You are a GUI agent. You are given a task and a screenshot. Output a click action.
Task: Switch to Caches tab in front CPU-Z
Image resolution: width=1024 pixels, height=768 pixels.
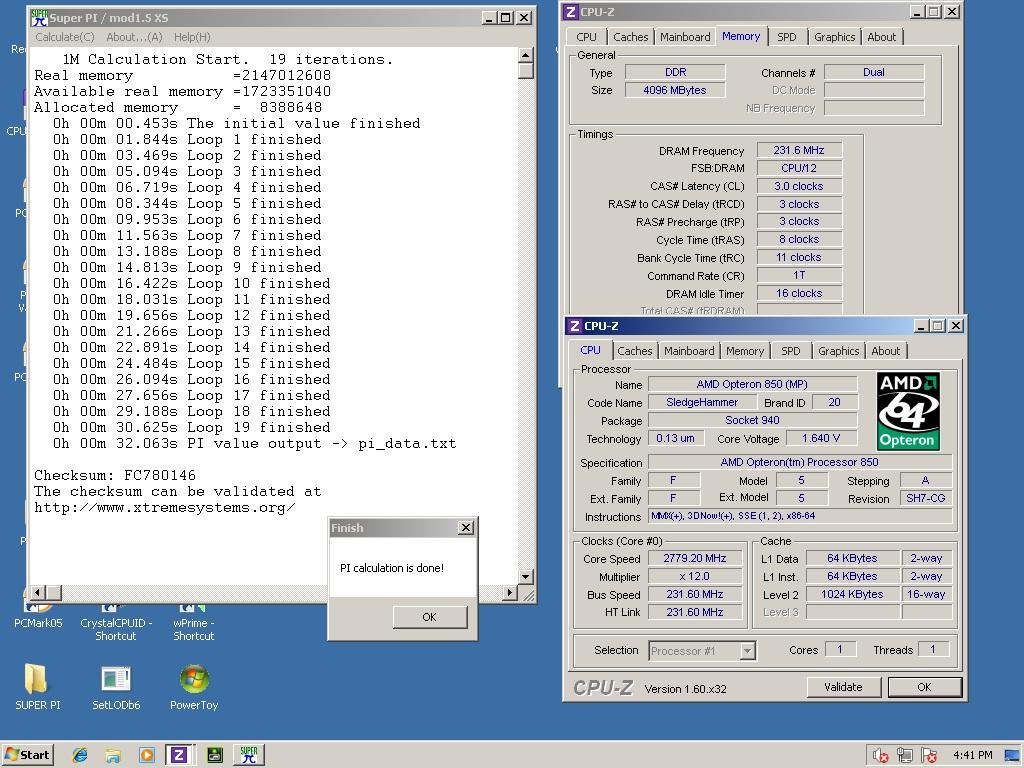[x=635, y=351]
